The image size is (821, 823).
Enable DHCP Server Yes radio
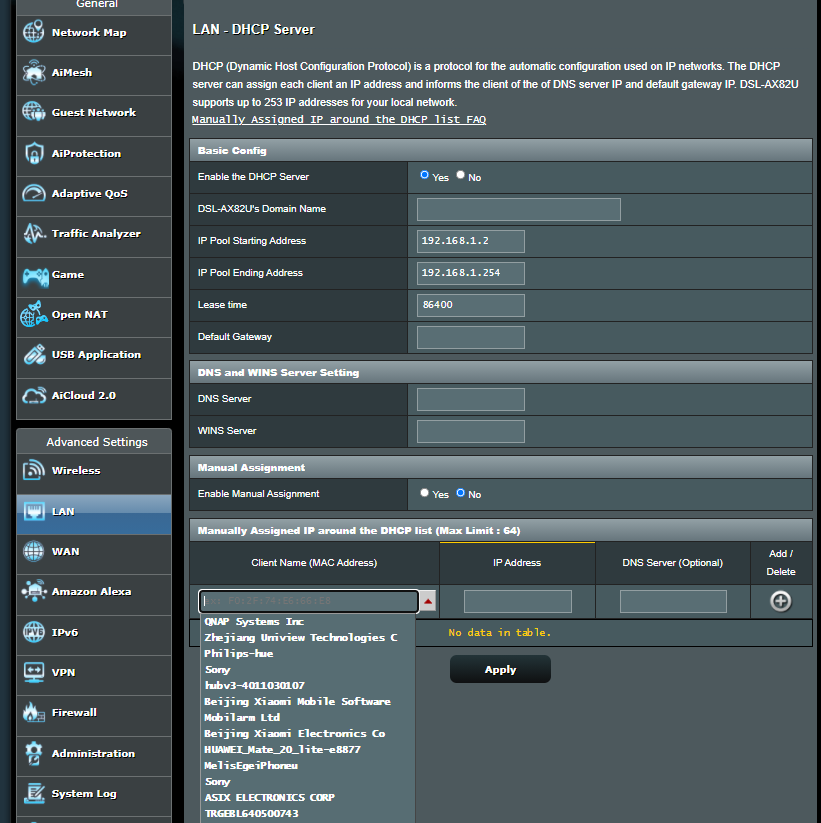425,175
